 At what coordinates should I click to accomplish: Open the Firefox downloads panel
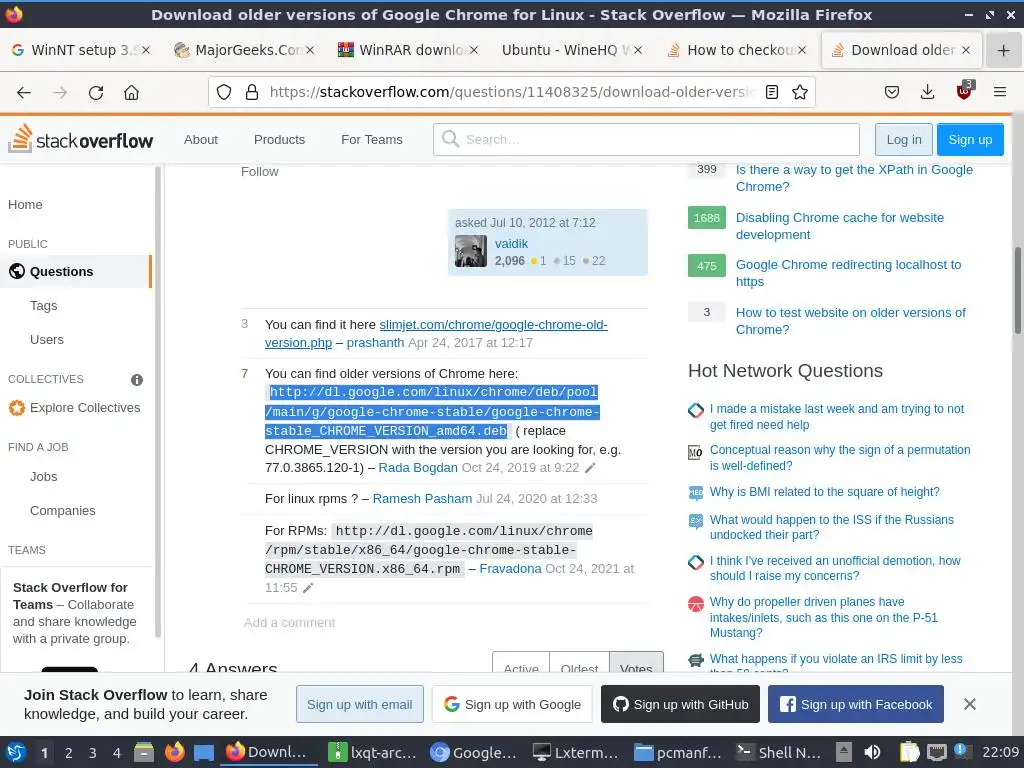click(927, 92)
